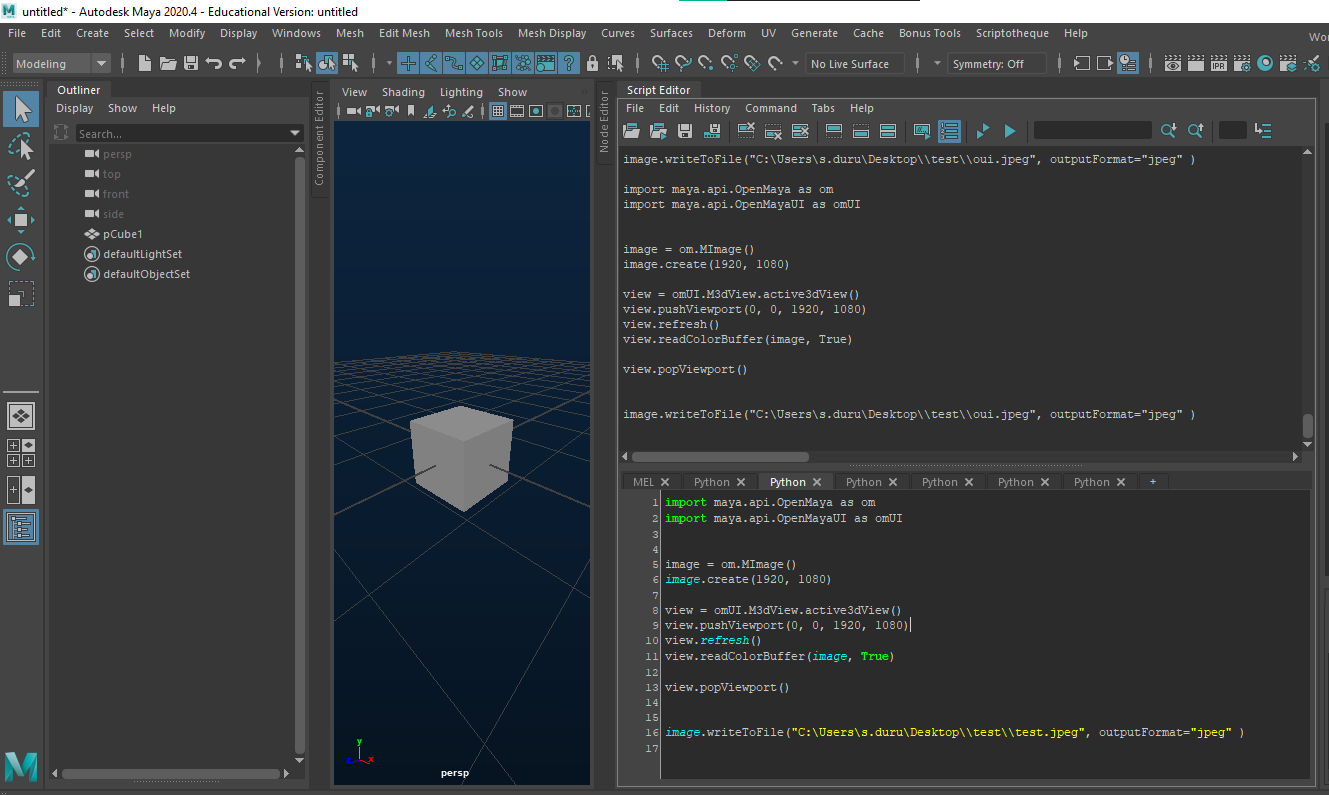Save the script to the shelf
The image size is (1329, 795).
click(x=711, y=130)
